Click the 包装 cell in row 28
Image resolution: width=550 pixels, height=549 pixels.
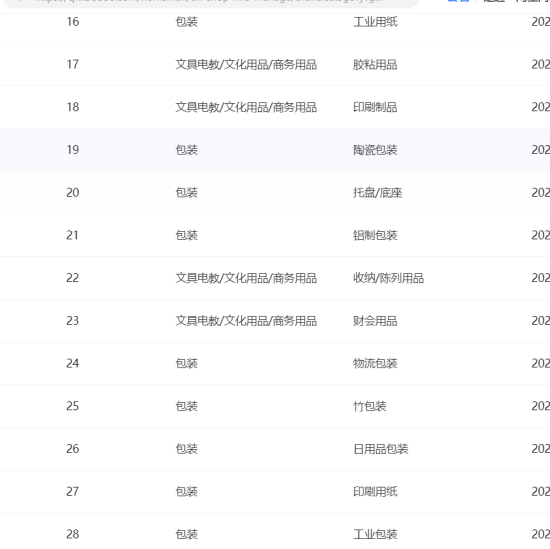(x=187, y=534)
